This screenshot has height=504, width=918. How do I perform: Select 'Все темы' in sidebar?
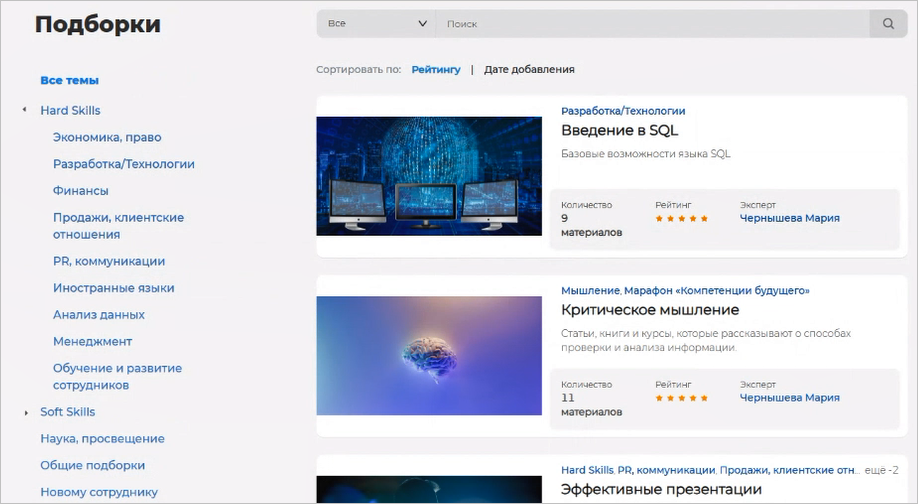pyautogui.click(x=69, y=81)
